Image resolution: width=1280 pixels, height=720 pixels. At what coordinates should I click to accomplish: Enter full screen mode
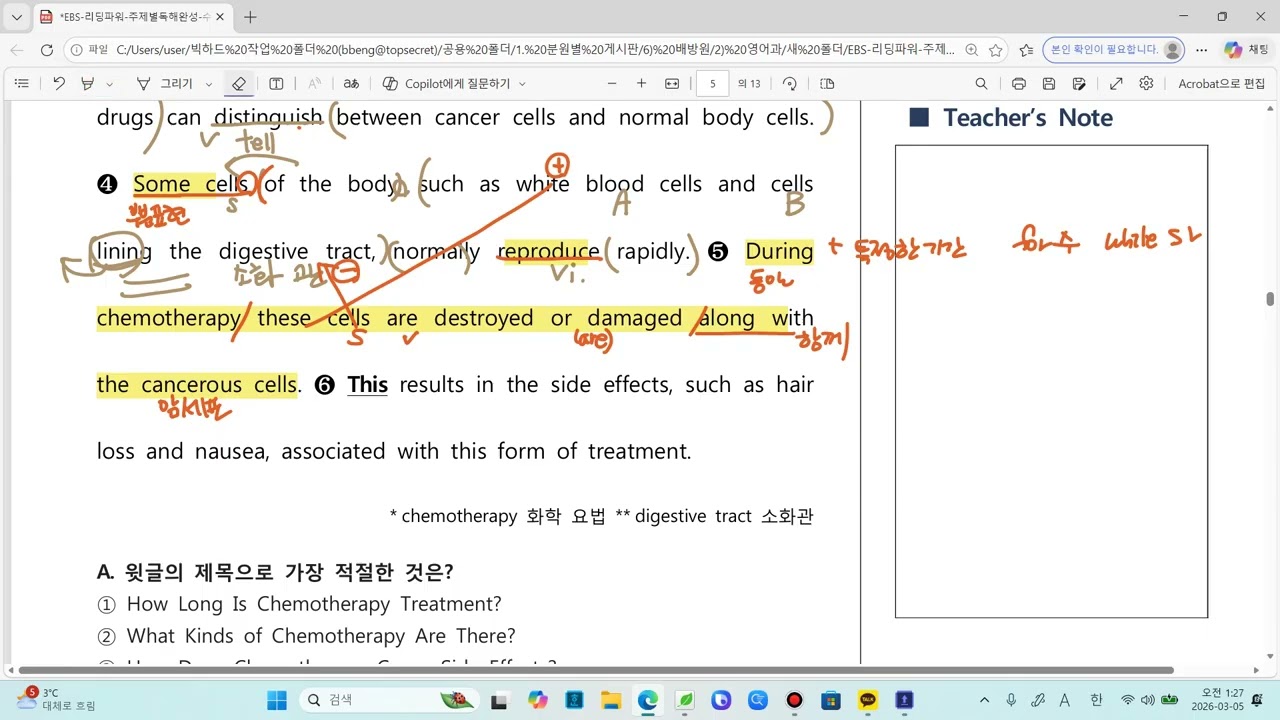(x=1116, y=84)
